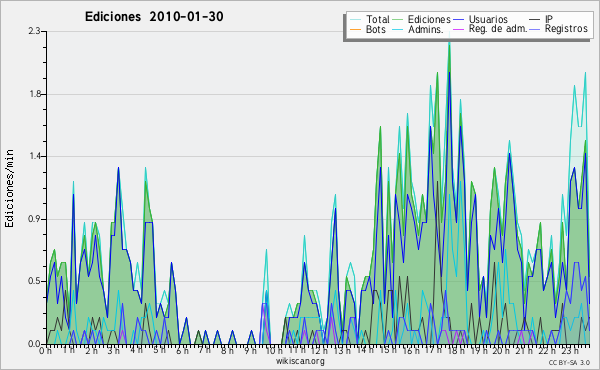This screenshot has width=600, height=370.
Task: Select the Total legend label
Action: pyautogui.click(x=378, y=19)
